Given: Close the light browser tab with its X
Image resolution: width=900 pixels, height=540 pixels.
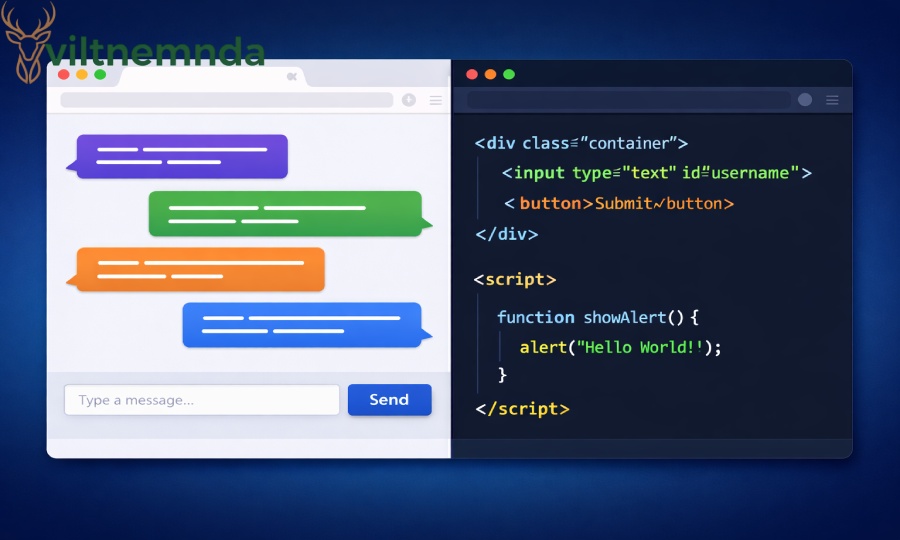Looking at the screenshot, I should [292, 76].
